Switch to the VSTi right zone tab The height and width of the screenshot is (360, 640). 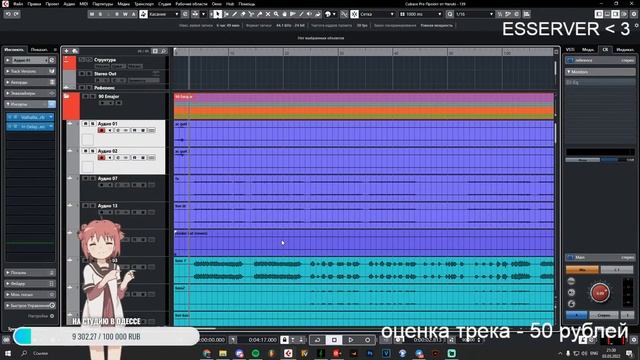pyautogui.click(x=570, y=49)
